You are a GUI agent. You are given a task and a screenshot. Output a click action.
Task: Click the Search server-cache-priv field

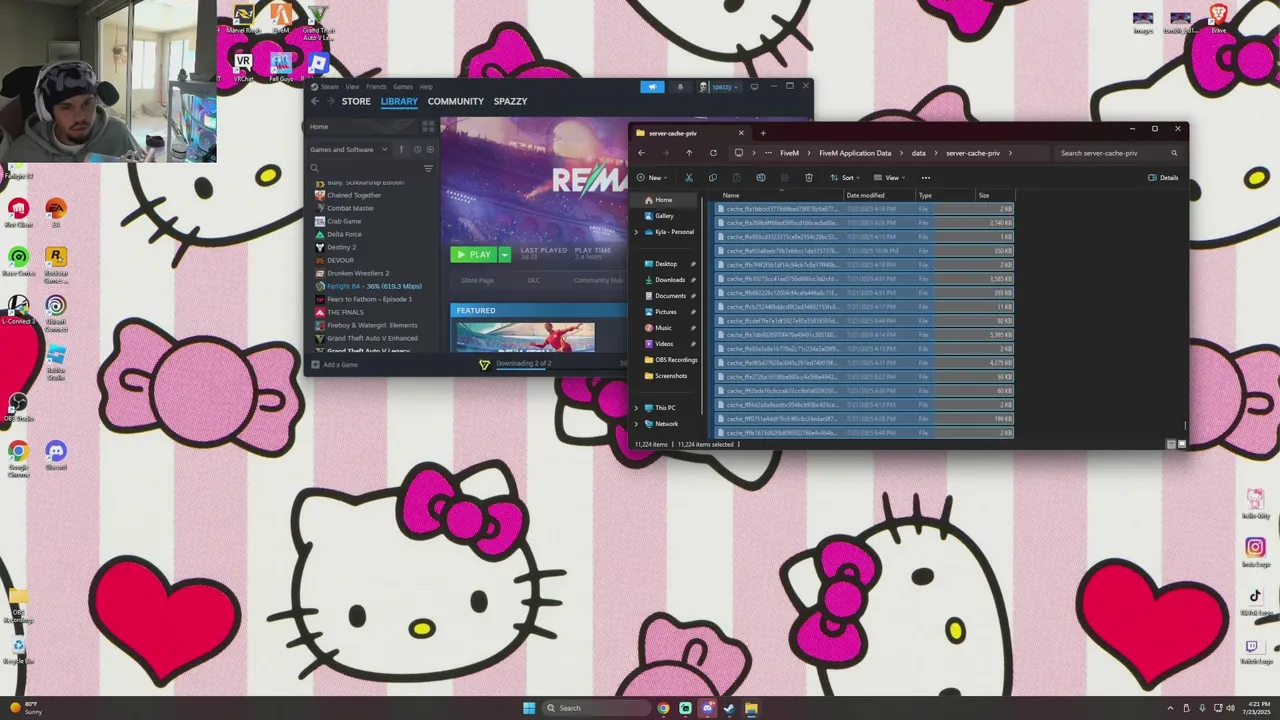tap(1118, 153)
